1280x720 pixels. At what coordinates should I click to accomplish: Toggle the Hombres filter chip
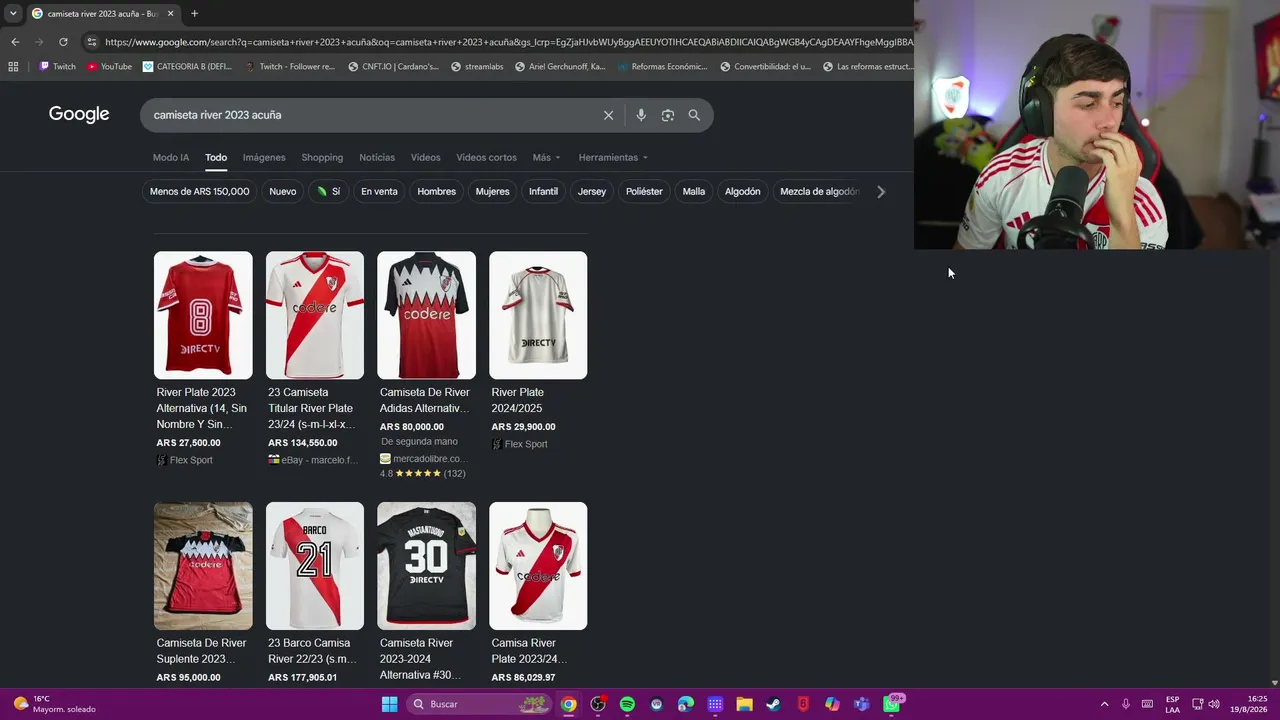pos(437,191)
